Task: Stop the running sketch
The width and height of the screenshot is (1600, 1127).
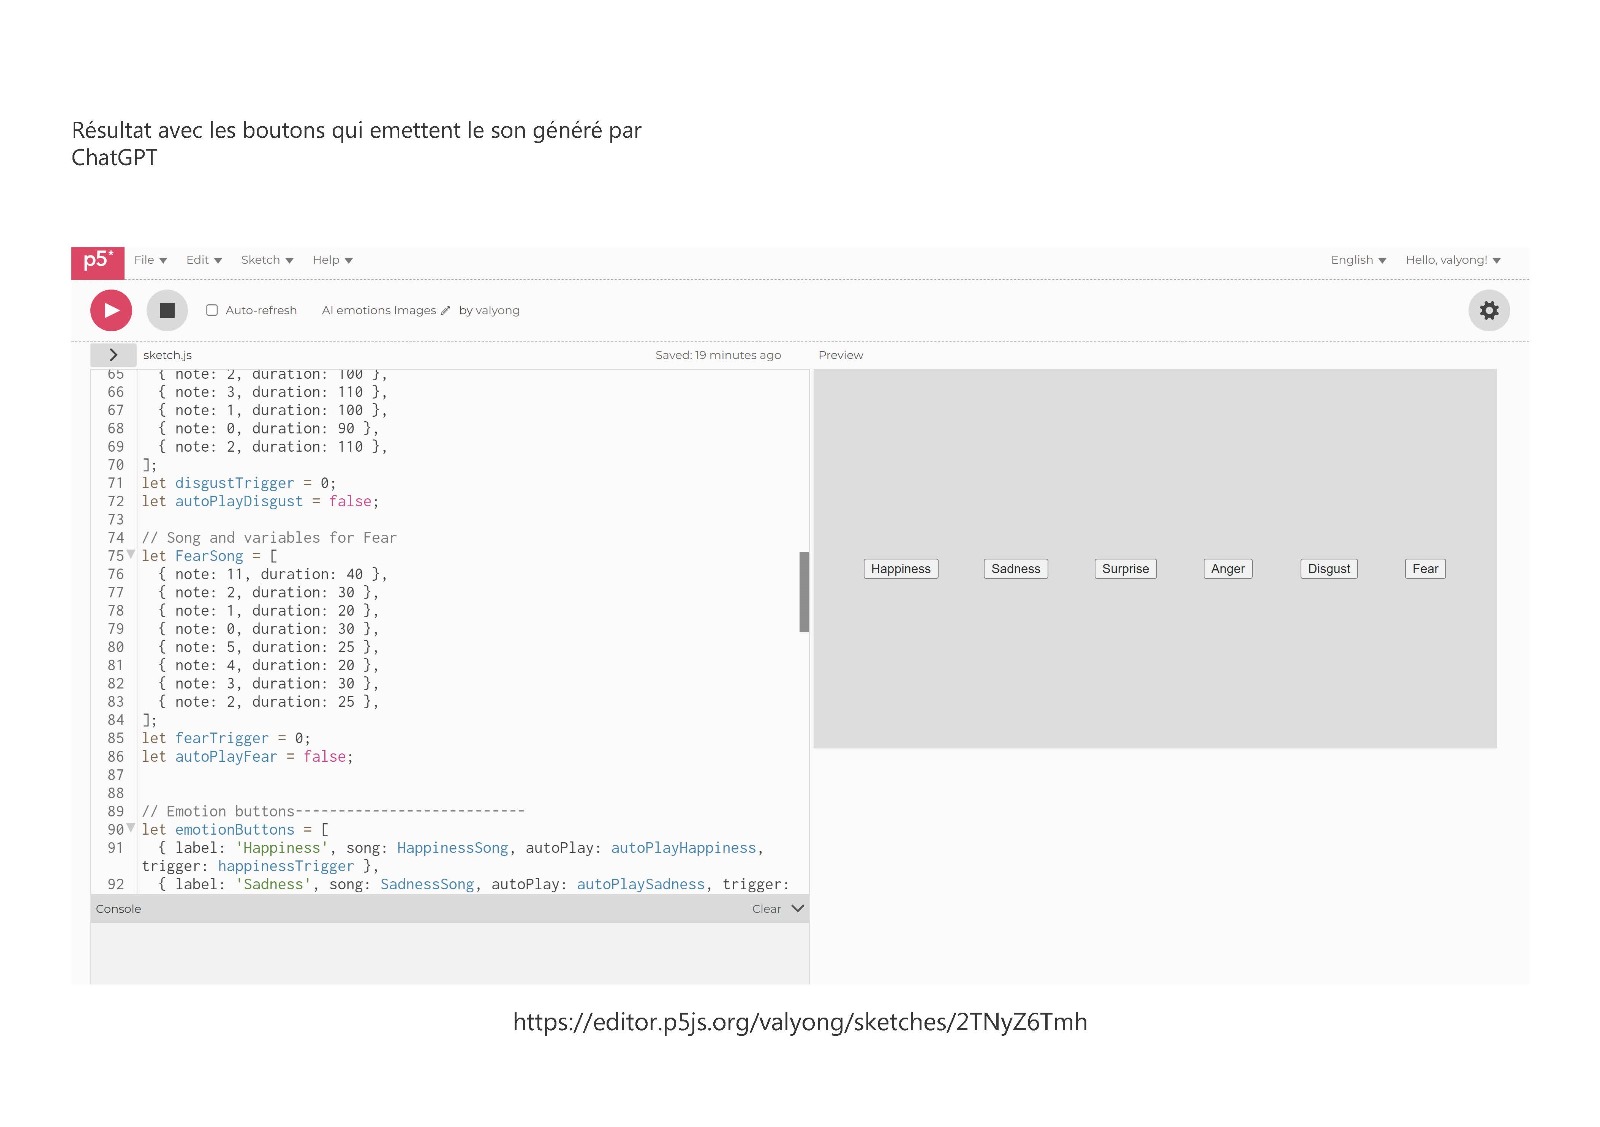Action: click(167, 311)
